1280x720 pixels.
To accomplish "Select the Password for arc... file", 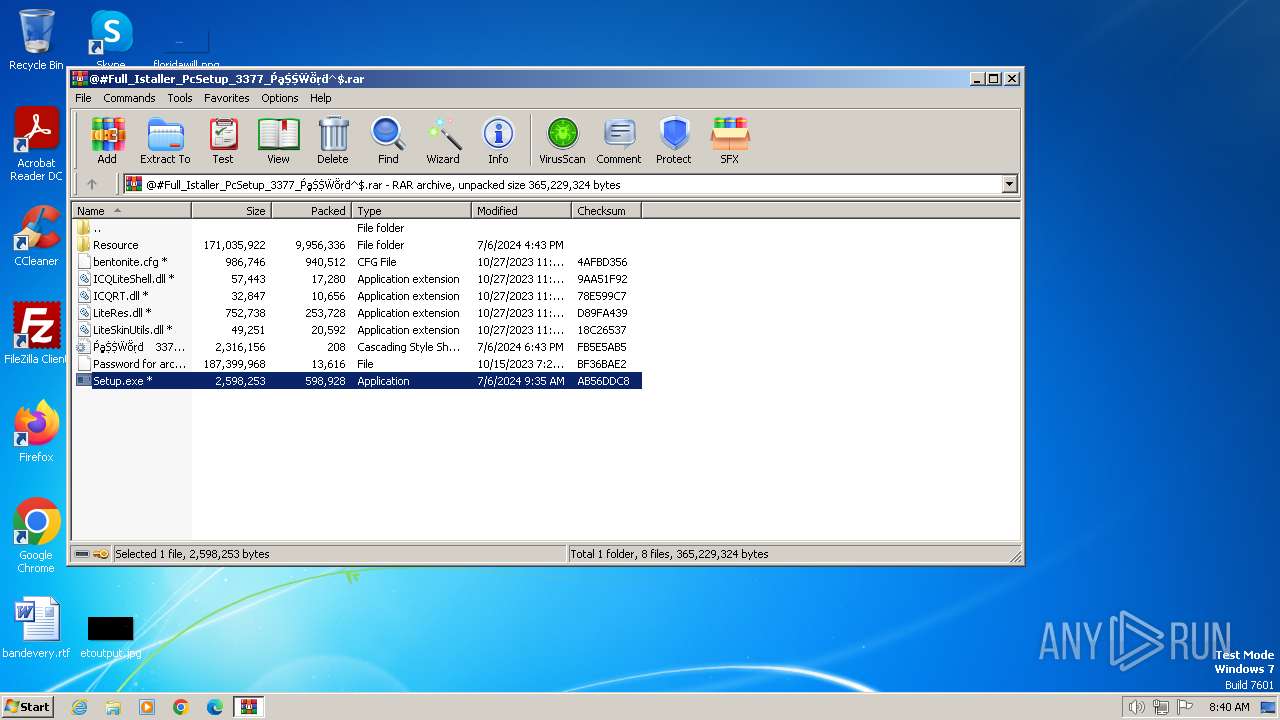I will point(358,364).
